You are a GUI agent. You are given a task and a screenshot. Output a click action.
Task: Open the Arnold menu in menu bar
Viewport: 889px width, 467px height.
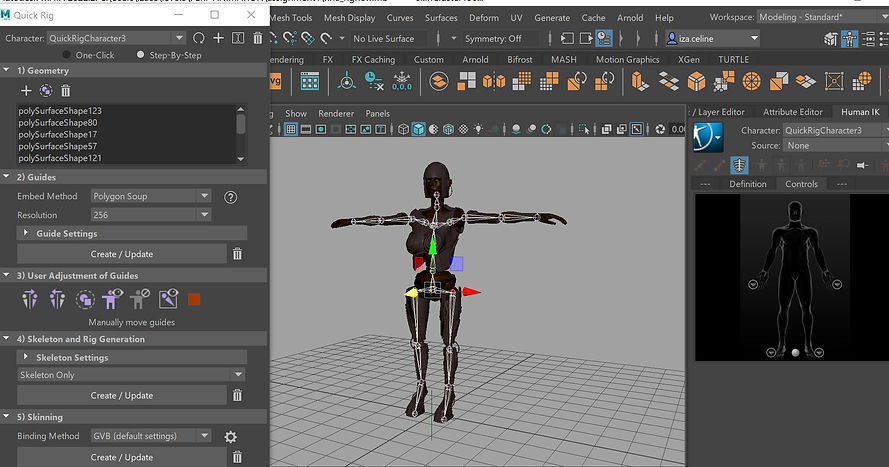click(x=630, y=18)
